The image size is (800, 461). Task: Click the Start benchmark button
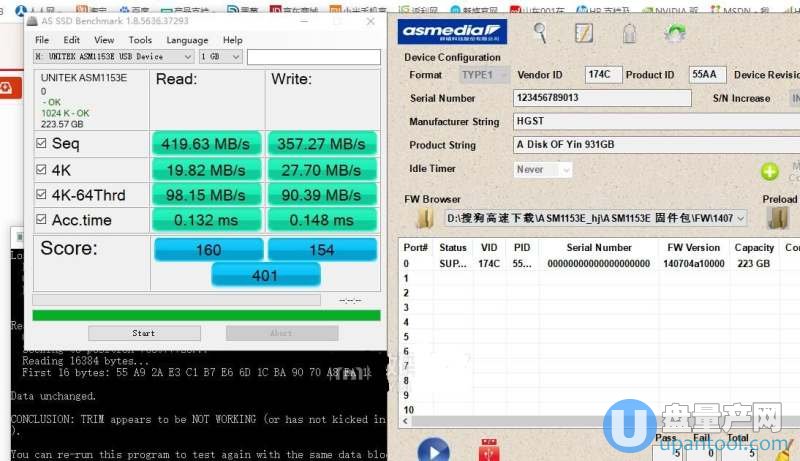click(x=143, y=333)
